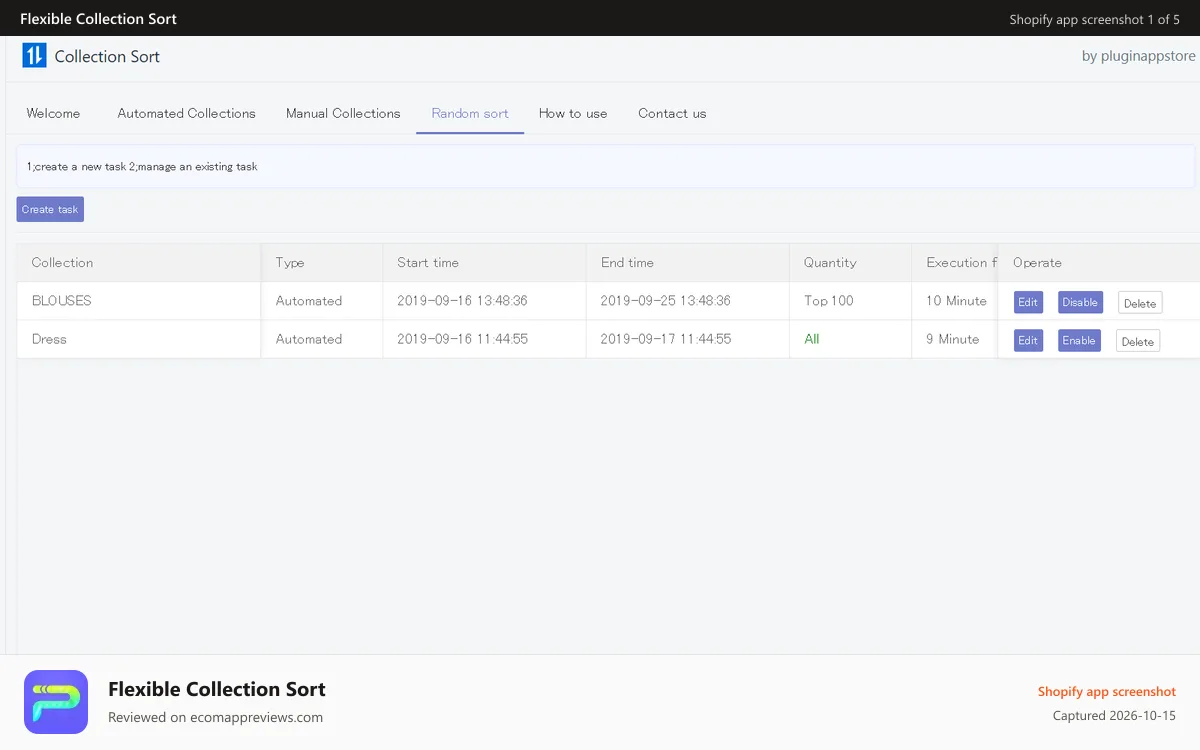Edit the Dress task
Viewport: 1200px width, 750px height.
point(1028,340)
